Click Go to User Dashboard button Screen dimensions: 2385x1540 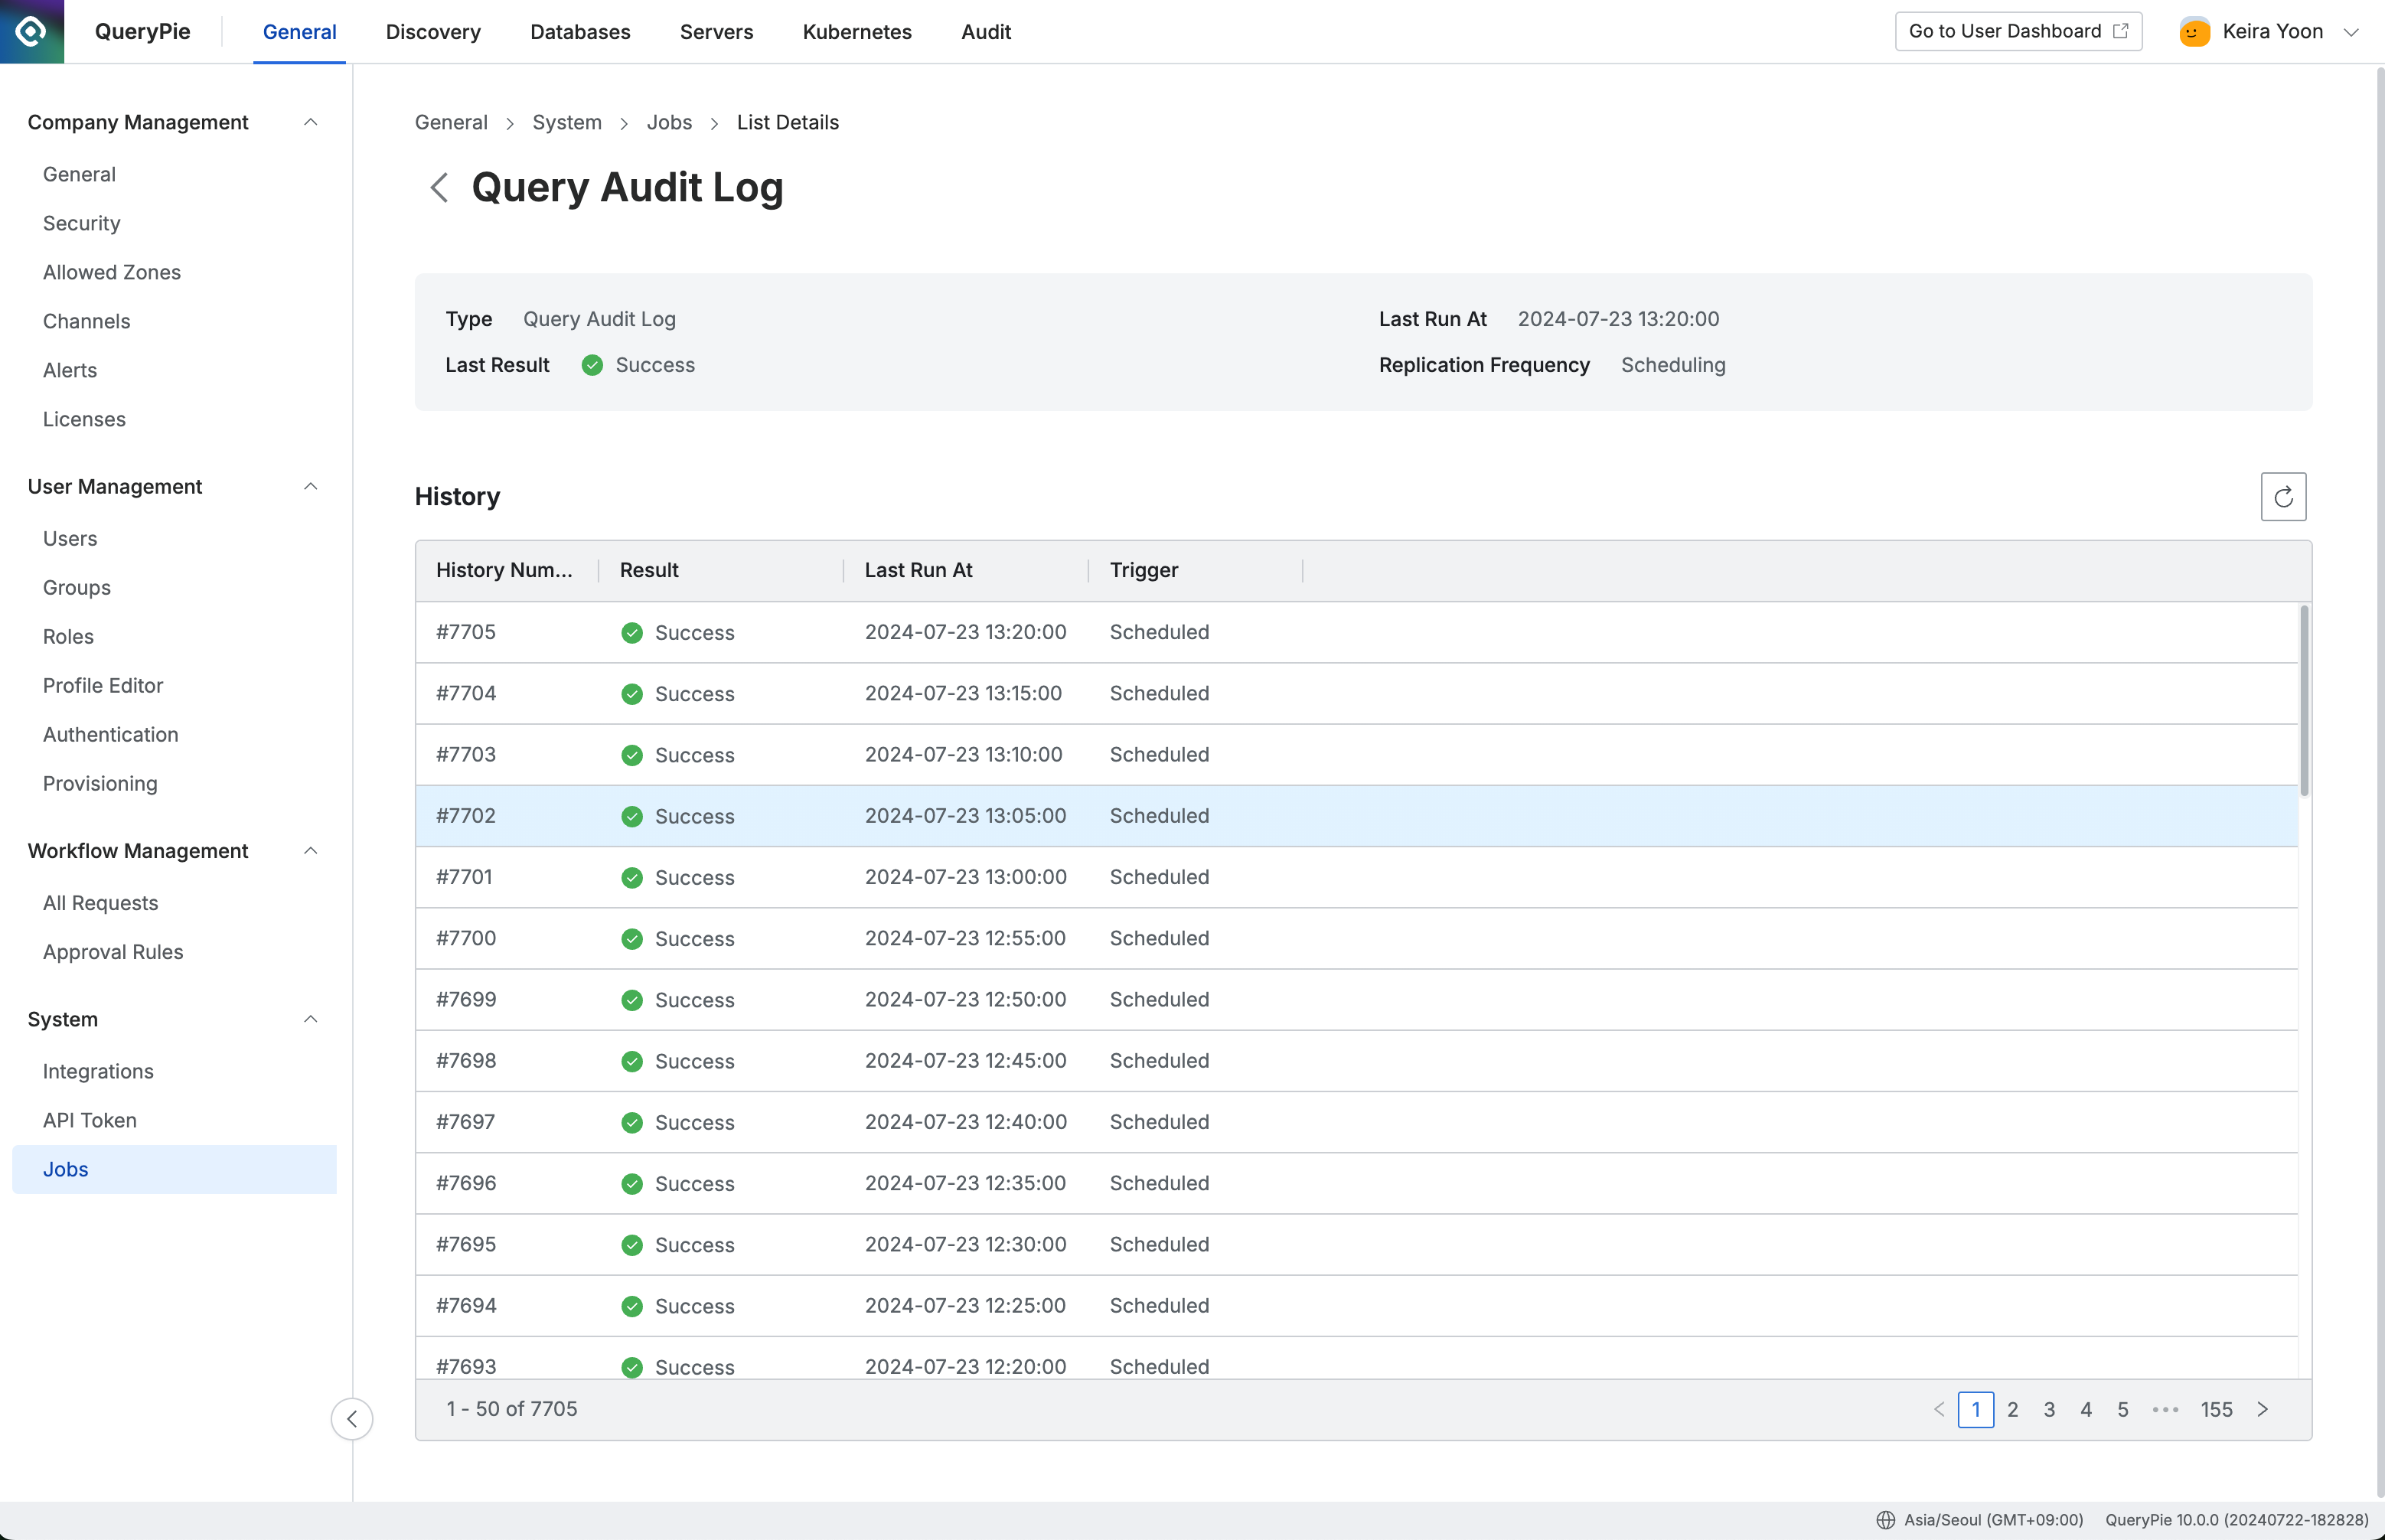tap(2017, 31)
